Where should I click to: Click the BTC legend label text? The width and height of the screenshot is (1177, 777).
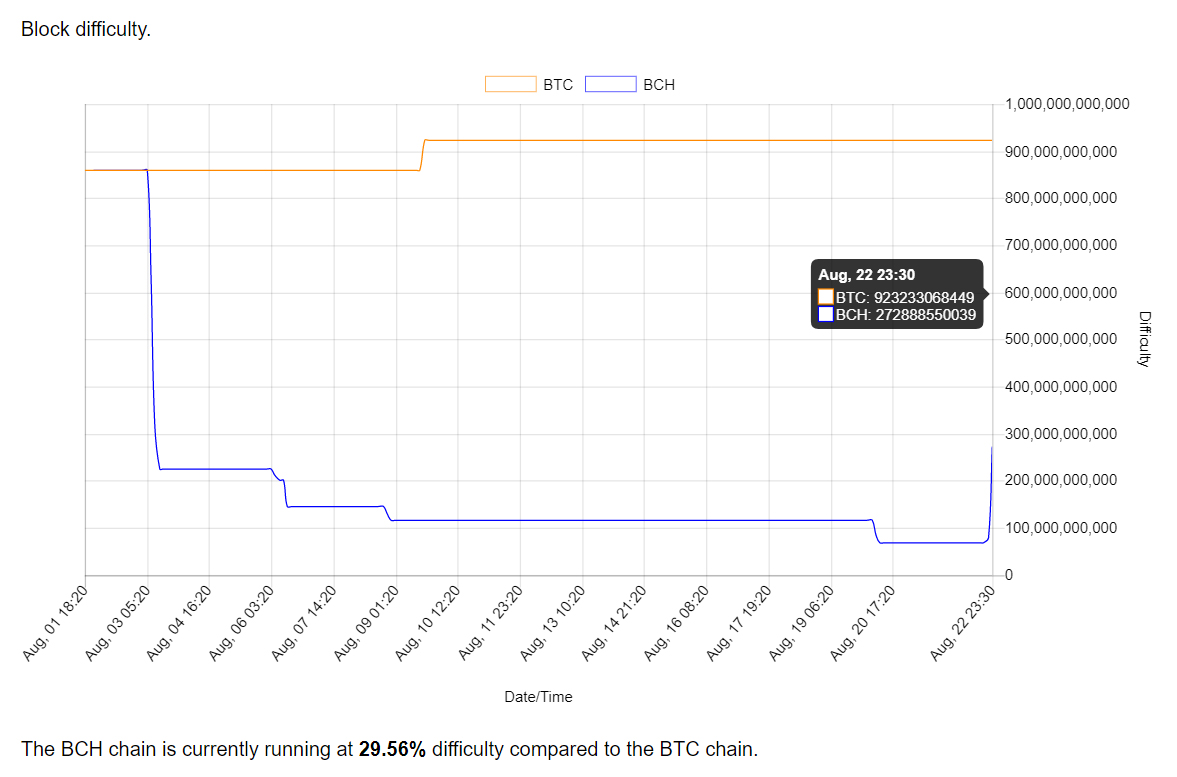(558, 85)
